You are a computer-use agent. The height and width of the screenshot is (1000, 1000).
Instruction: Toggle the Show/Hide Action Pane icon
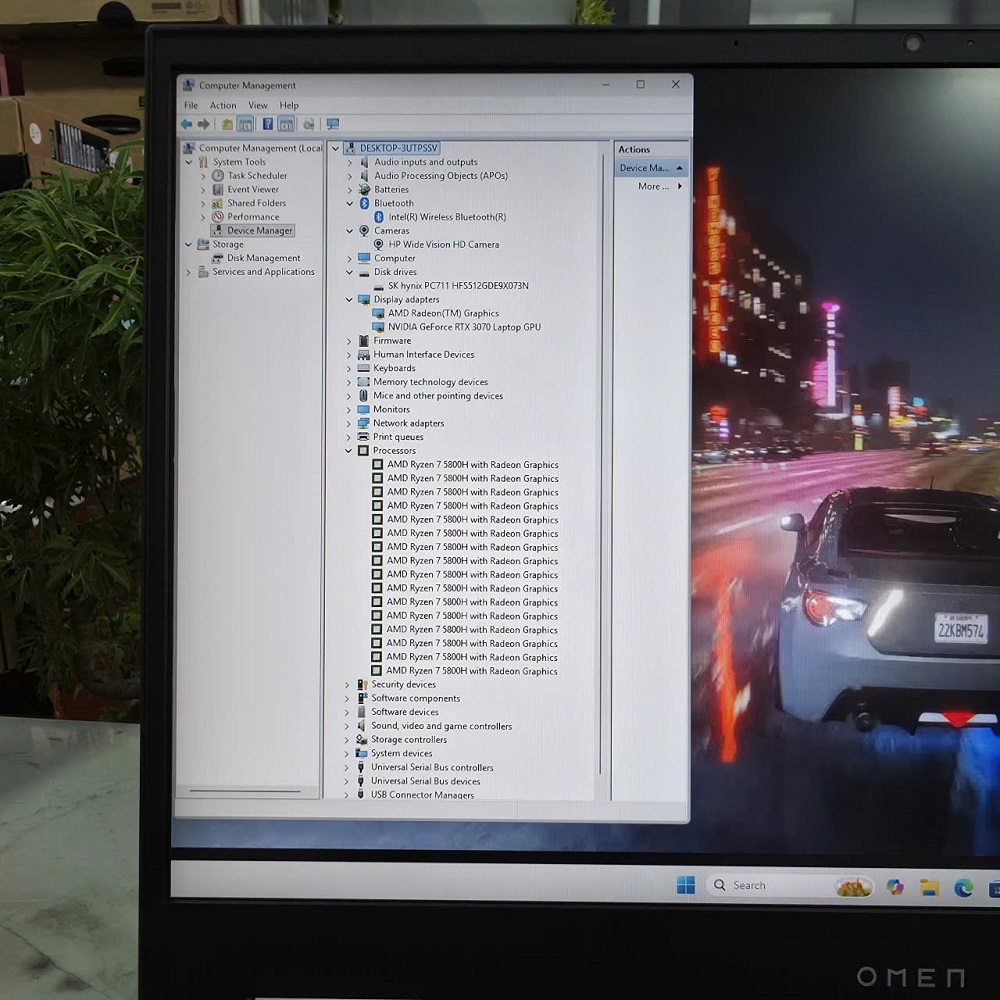pyautogui.click(x=286, y=124)
